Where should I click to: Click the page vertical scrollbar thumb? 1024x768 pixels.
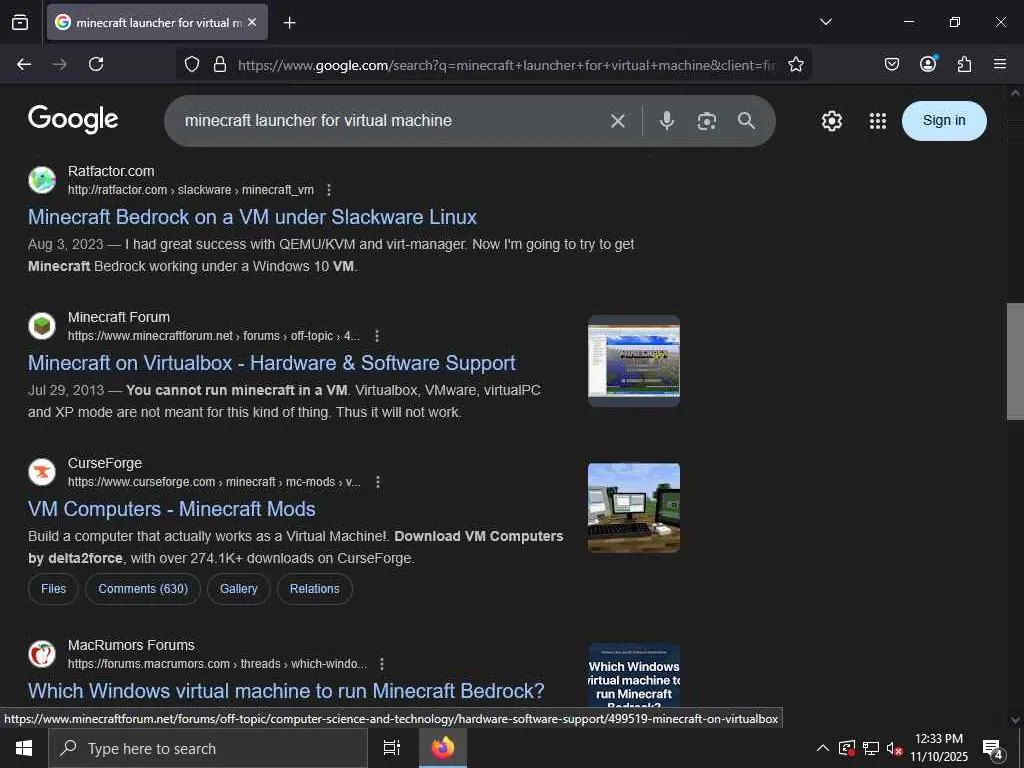point(1015,361)
